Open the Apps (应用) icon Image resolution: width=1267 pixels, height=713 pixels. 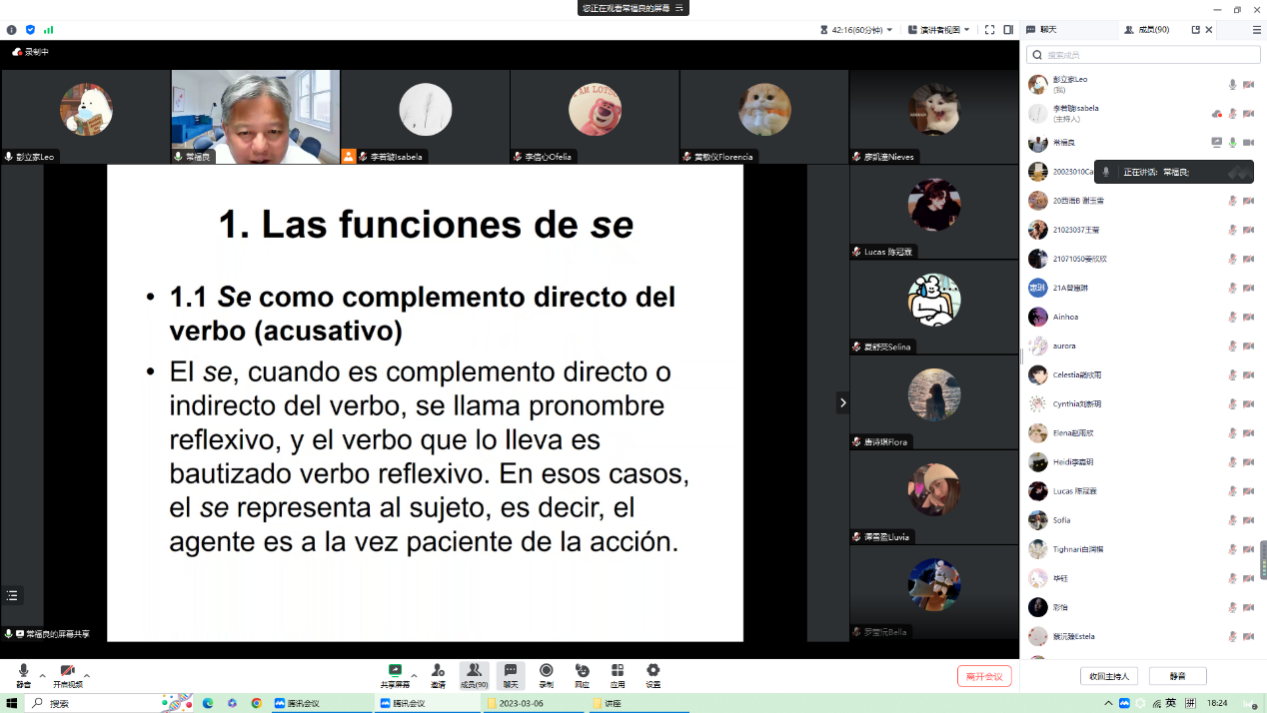click(617, 675)
